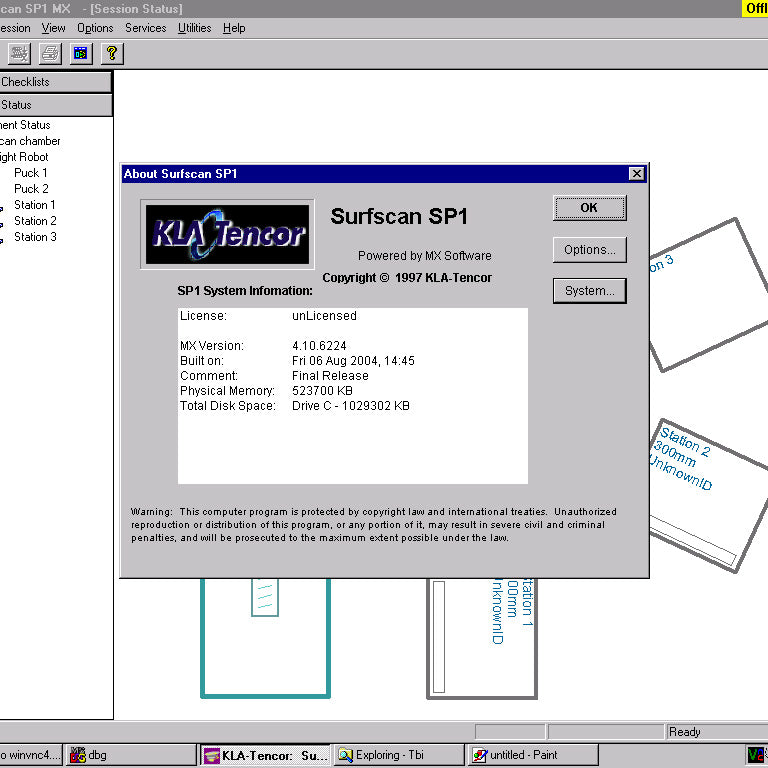This screenshot has width=768, height=768.
Task: Click the printer toolbar icon
Action: pyautogui.click(x=50, y=53)
